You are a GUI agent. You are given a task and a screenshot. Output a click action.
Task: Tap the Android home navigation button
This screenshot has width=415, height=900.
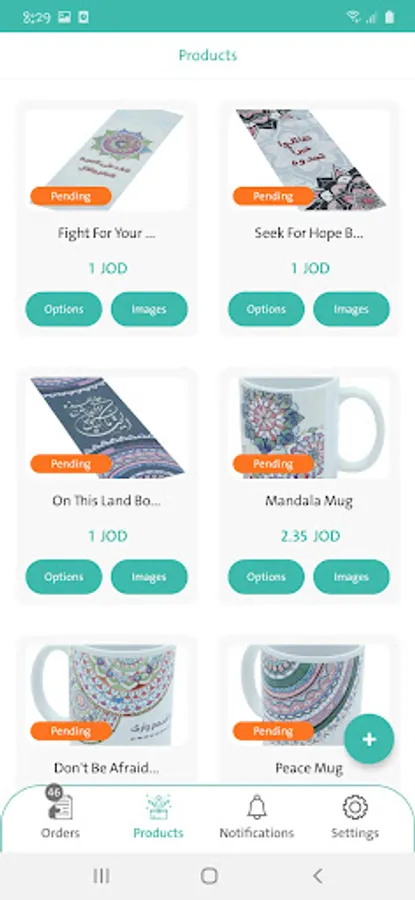(x=209, y=875)
